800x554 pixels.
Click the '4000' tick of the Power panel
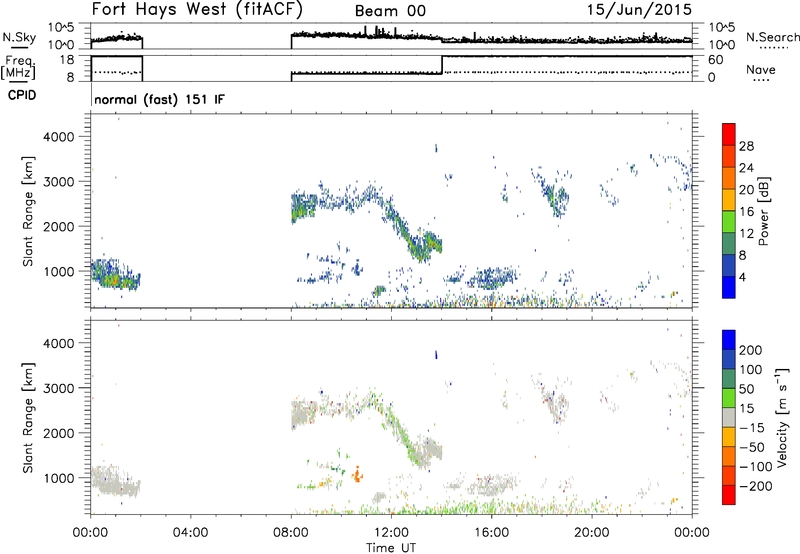pyautogui.click(x=59, y=137)
